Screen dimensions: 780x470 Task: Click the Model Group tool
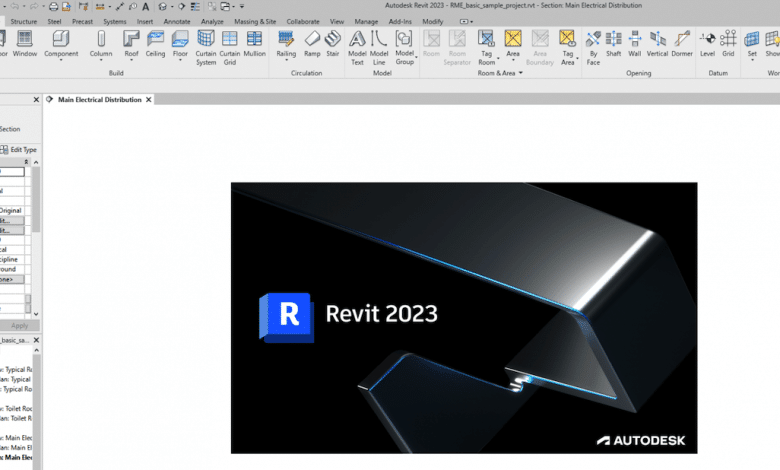coord(404,48)
